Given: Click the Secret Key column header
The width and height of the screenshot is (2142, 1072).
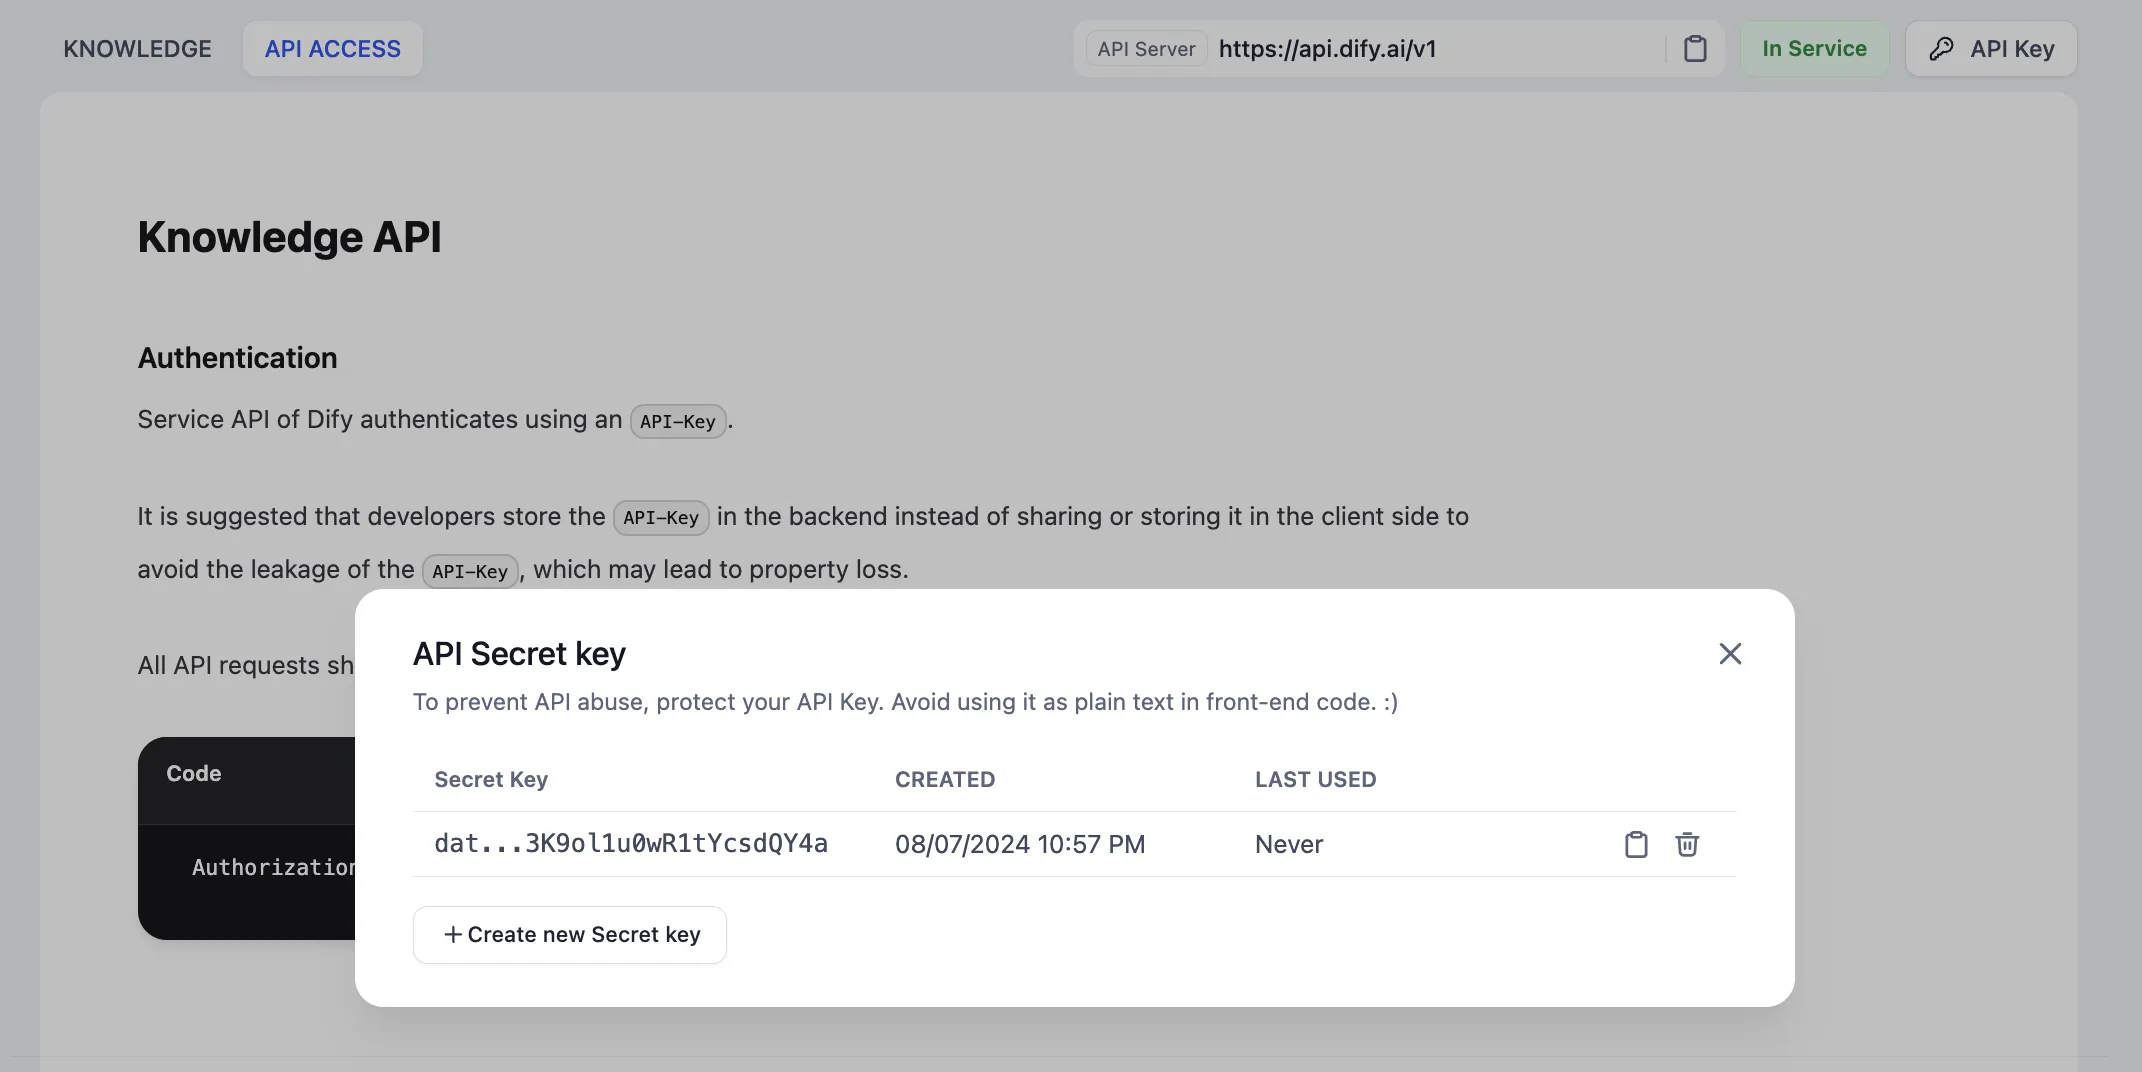Looking at the screenshot, I should click(490, 779).
